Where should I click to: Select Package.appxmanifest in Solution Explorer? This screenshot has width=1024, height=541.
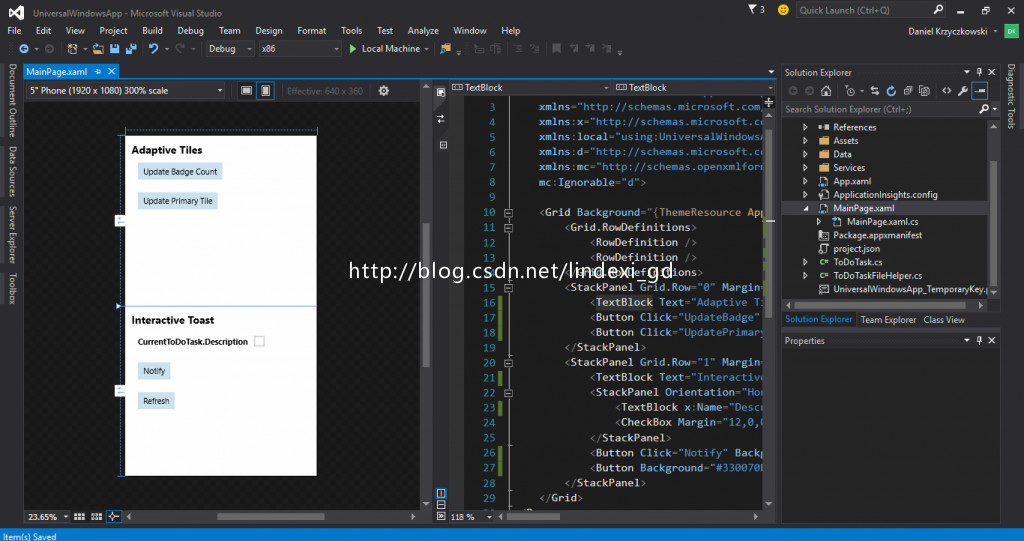click(x=877, y=235)
